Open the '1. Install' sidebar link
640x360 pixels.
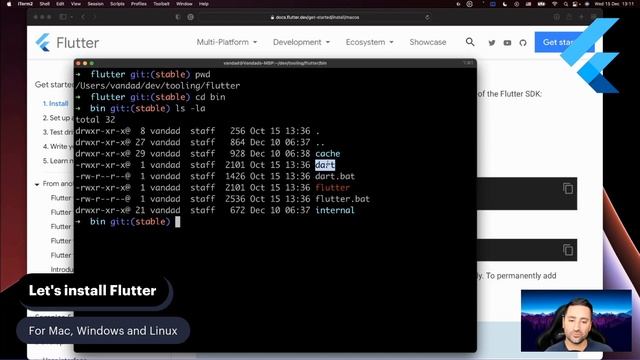(56, 104)
